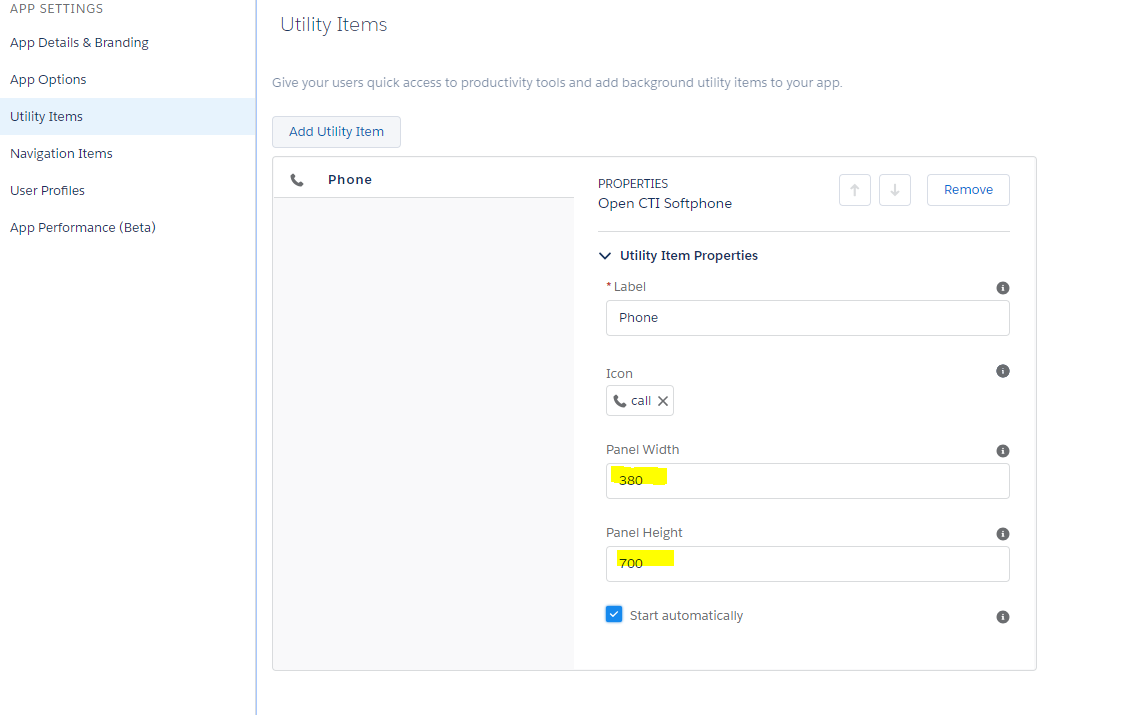
Task: Go to Navigation Items settings
Action: pyautogui.click(x=61, y=154)
